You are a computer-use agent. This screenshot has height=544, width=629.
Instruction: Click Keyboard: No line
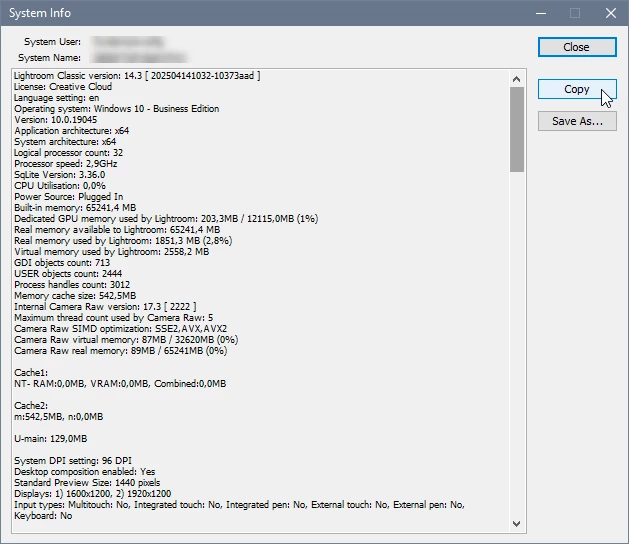43,516
